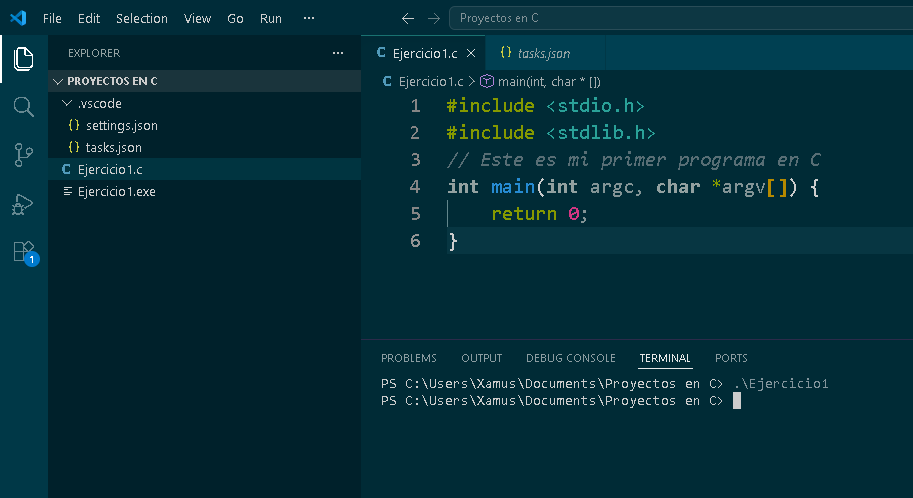
Task: Switch to the OUTPUT panel tab
Action: (x=482, y=358)
